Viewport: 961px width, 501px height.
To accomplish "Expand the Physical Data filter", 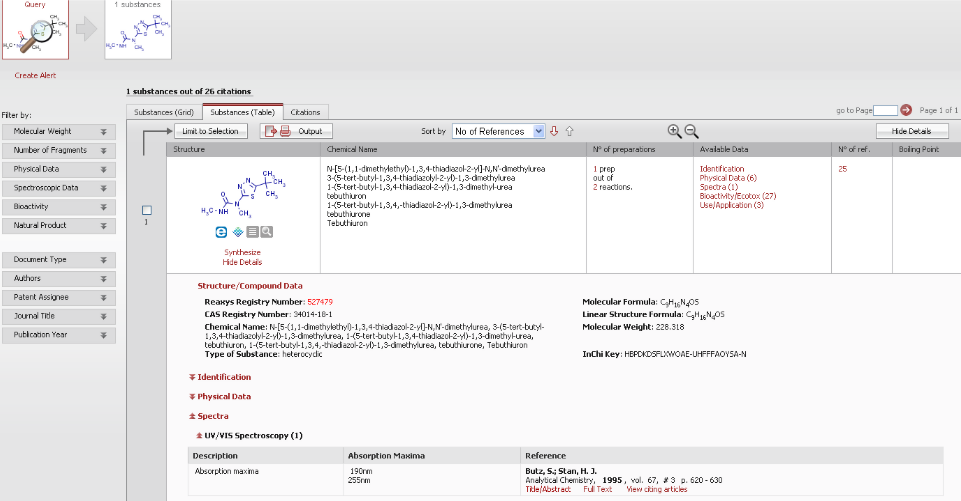I will pyautogui.click(x=59, y=169).
